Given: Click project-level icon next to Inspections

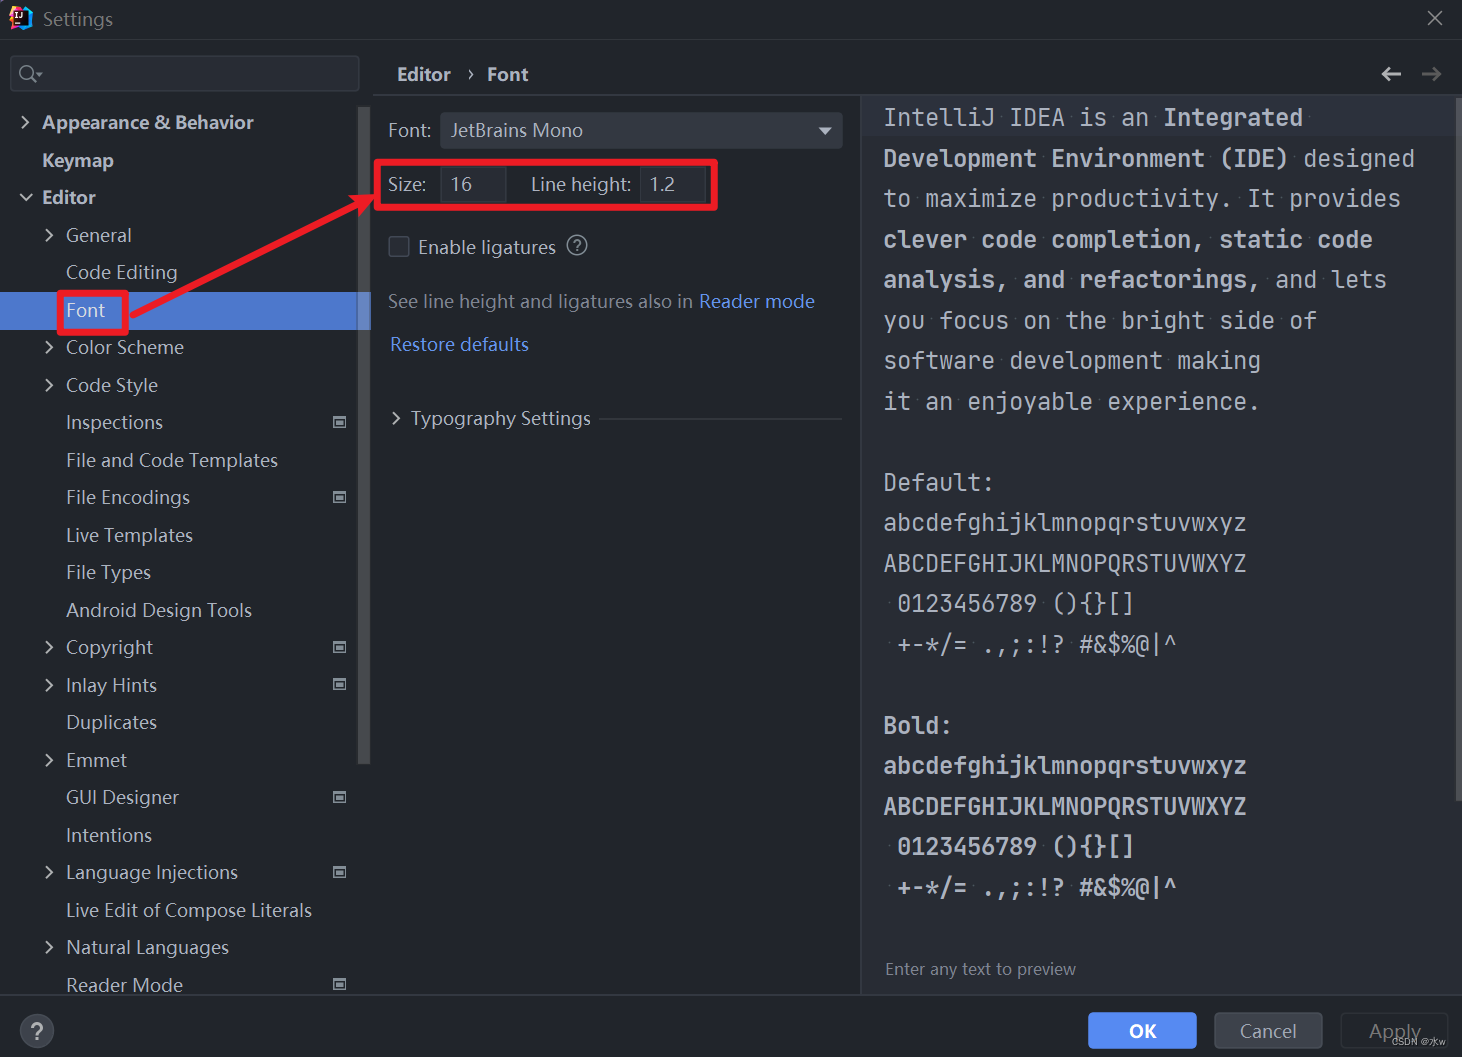Looking at the screenshot, I should pyautogui.click(x=340, y=422).
